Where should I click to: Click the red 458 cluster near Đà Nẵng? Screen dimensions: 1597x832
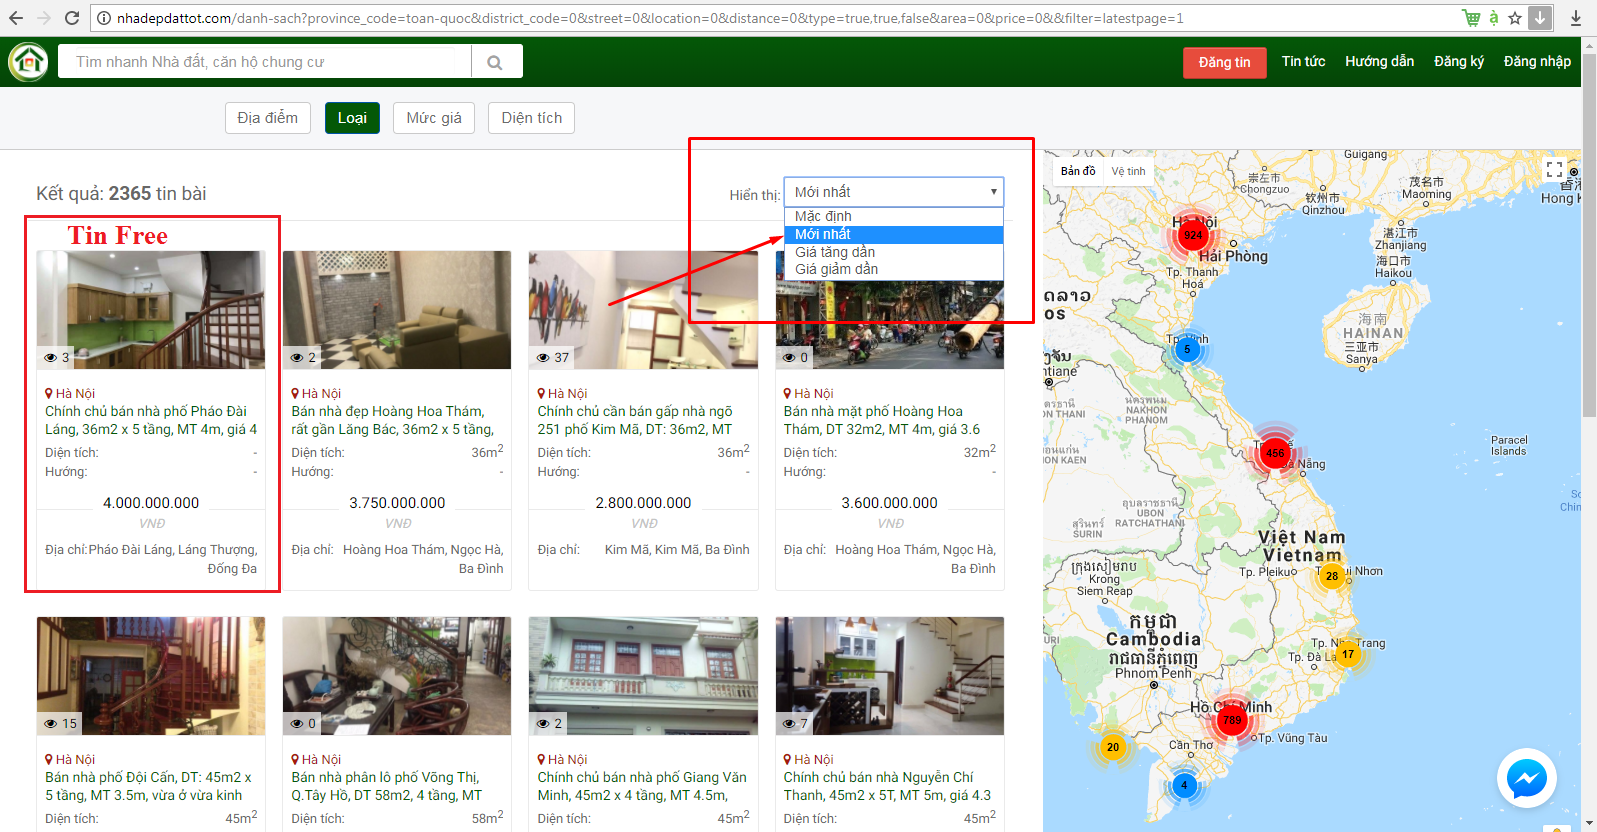tap(1275, 453)
